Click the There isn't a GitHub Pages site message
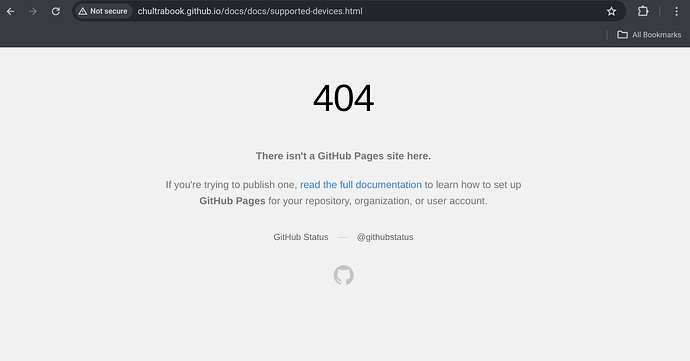This screenshot has width=690, height=361. point(344,156)
